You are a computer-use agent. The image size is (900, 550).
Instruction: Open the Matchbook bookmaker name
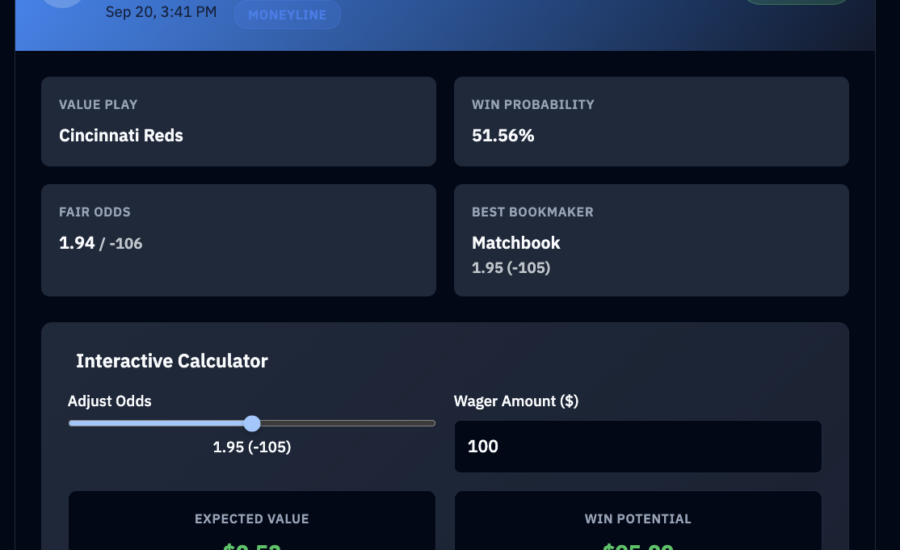click(x=516, y=243)
